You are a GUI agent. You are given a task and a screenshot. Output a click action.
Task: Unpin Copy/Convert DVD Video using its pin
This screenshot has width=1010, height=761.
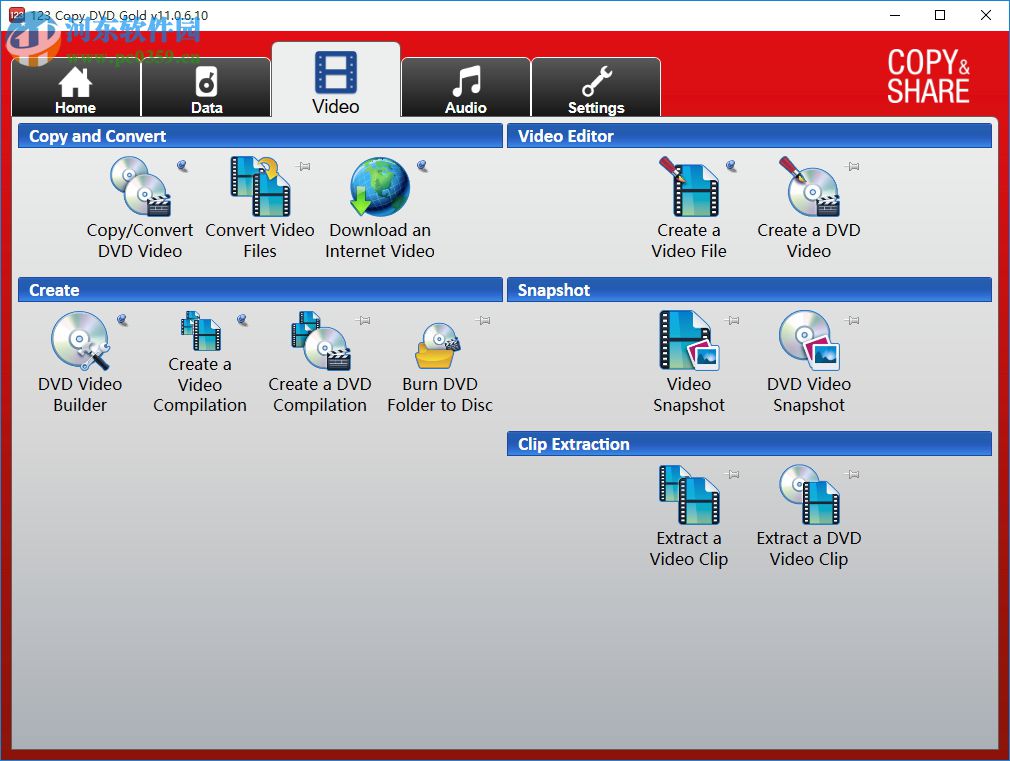[x=182, y=166]
